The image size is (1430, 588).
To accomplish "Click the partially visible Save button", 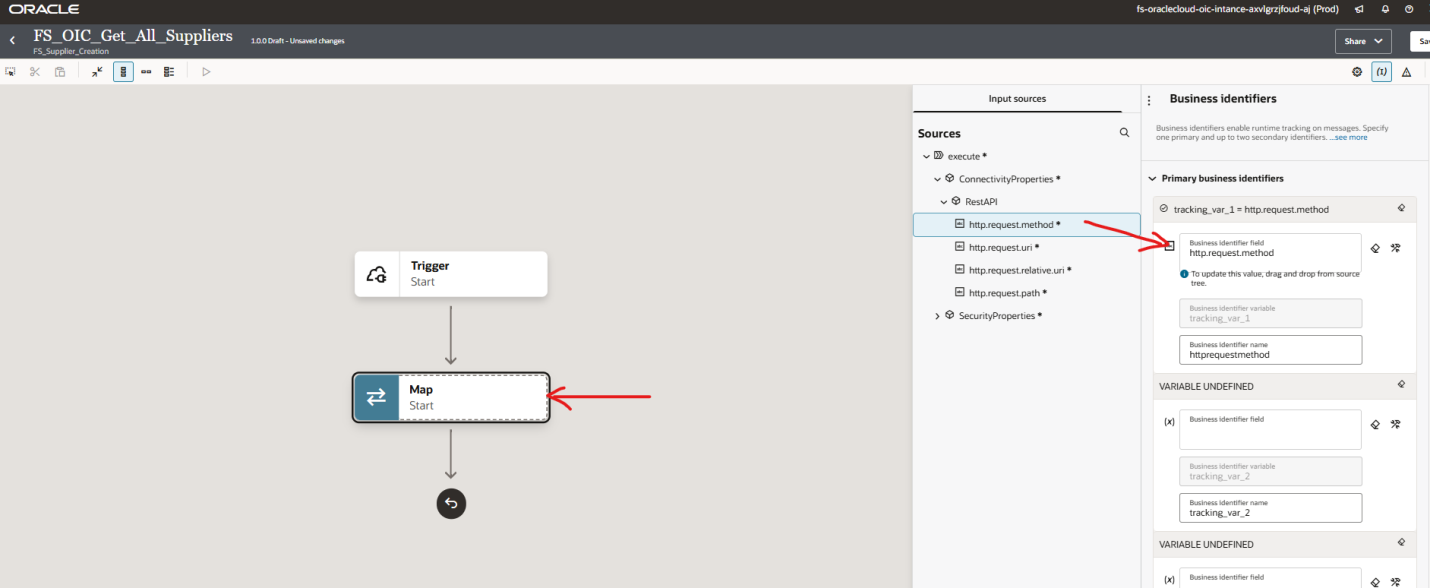I will tap(1420, 41).
